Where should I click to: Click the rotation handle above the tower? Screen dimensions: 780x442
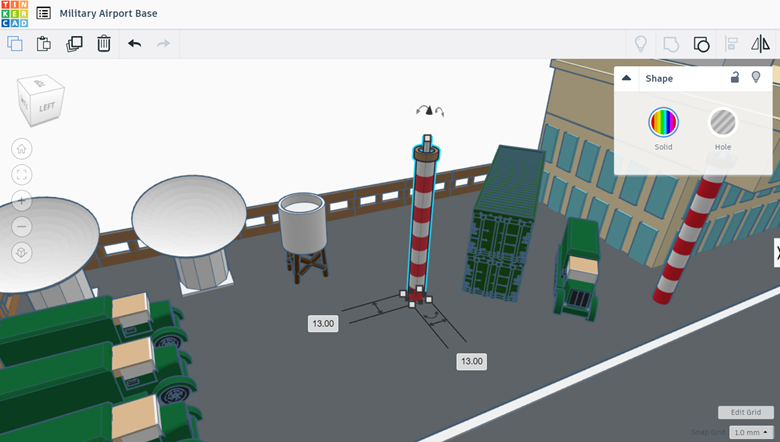pyautogui.click(x=430, y=110)
